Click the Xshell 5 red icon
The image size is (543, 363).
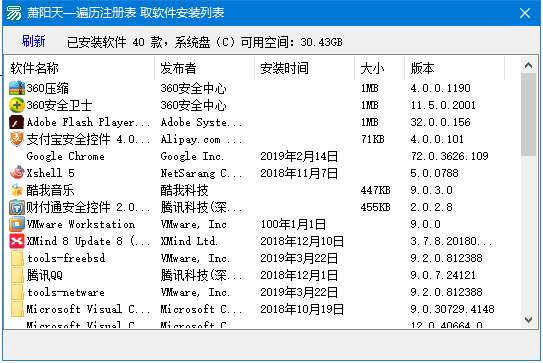click(x=17, y=173)
